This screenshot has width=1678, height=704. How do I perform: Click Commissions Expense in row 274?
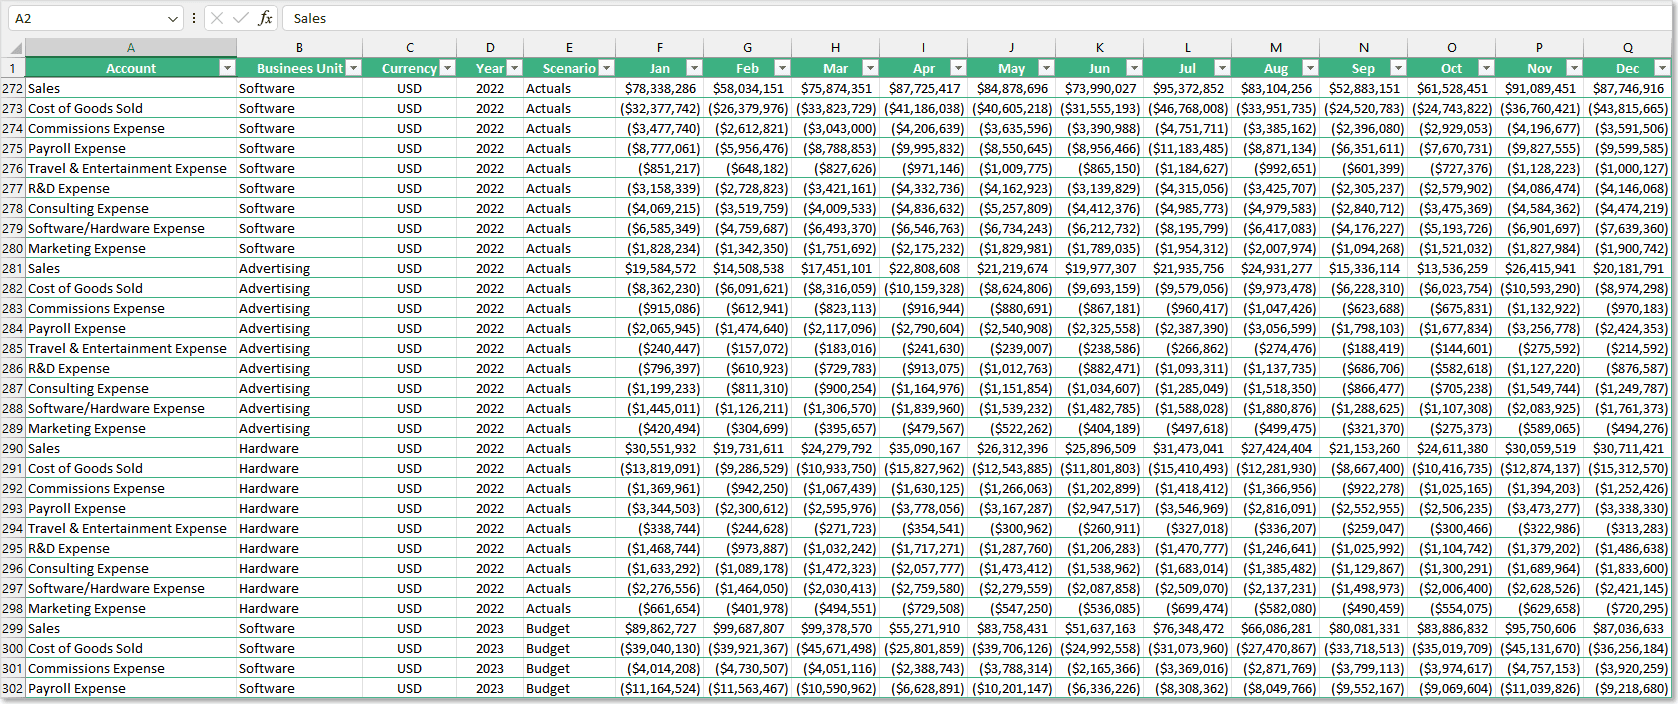coord(131,128)
